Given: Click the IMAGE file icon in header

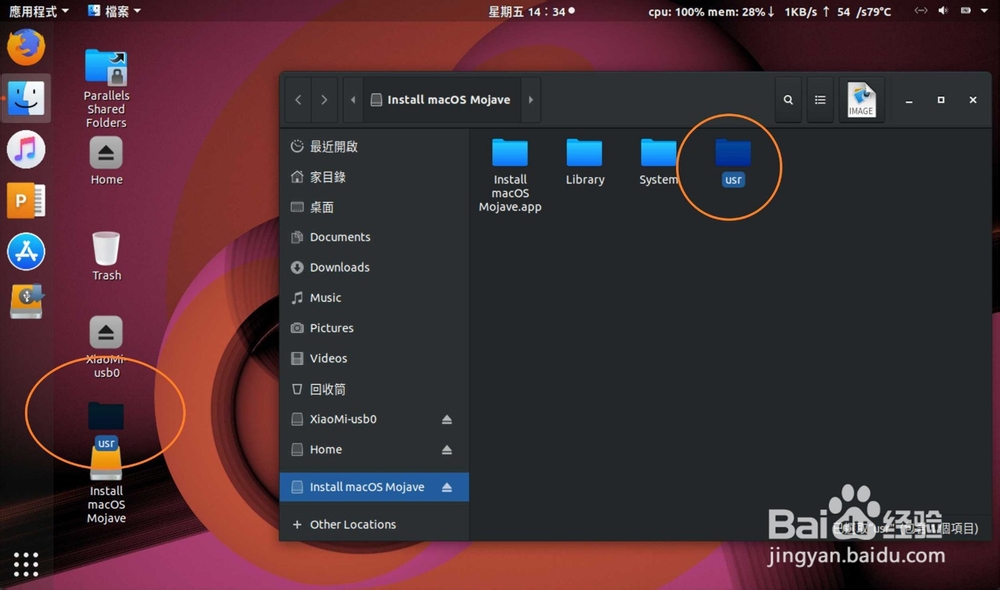Looking at the screenshot, I should pos(861,100).
